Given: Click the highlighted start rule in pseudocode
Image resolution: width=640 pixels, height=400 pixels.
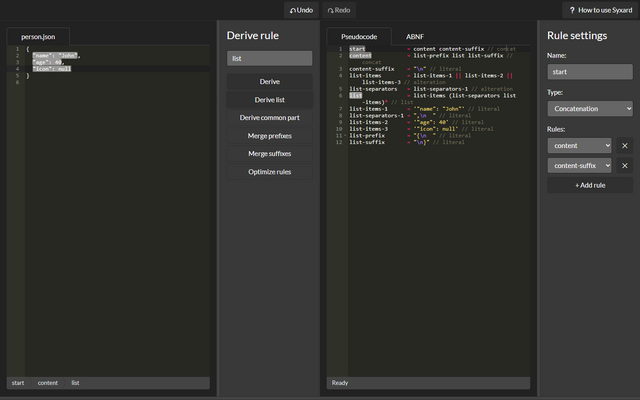Looking at the screenshot, I should [x=357, y=49].
